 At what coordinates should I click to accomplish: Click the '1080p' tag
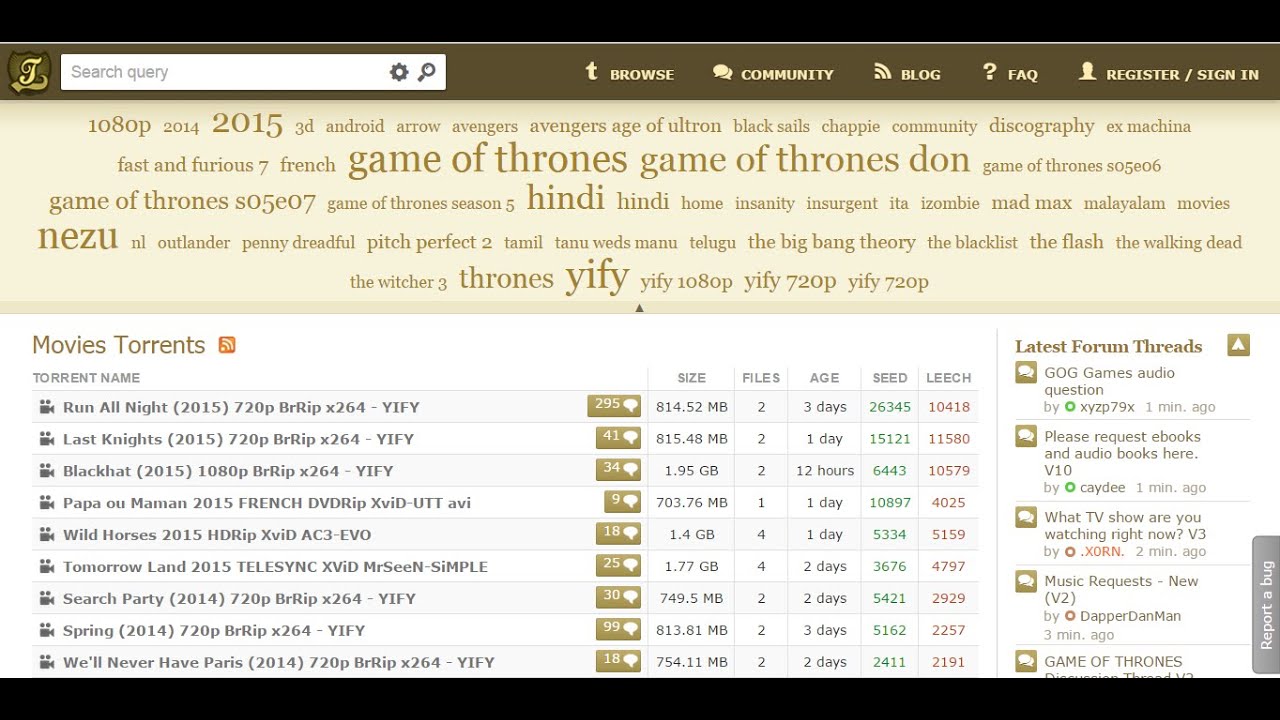(x=119, y=125)
